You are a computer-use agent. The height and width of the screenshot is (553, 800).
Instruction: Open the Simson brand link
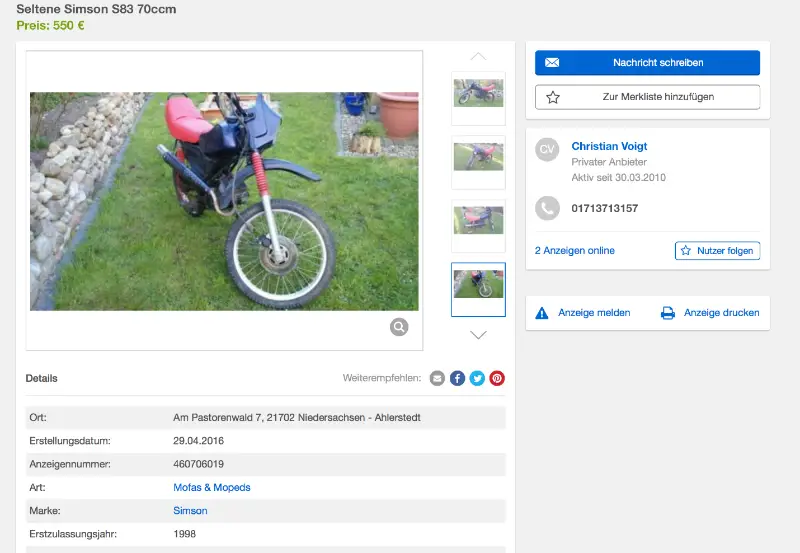click(x=190, y=510)
